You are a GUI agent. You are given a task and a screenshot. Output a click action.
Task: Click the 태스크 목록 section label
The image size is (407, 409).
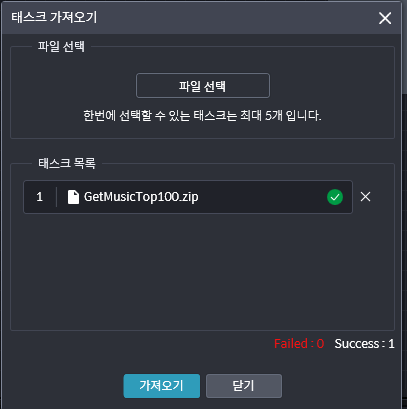[x=67, y=163]
